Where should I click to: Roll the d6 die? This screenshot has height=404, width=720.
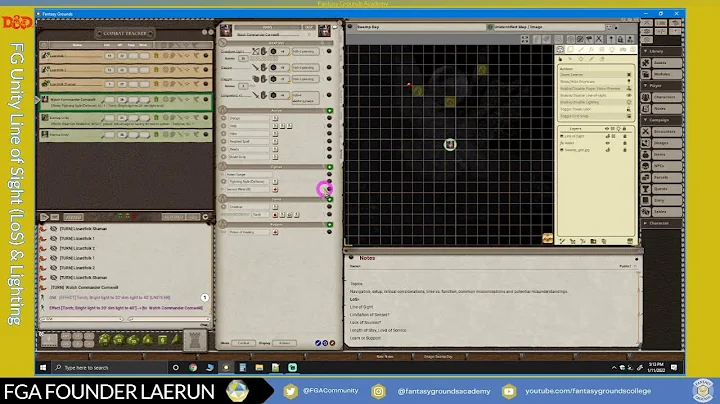click(163, 340)
